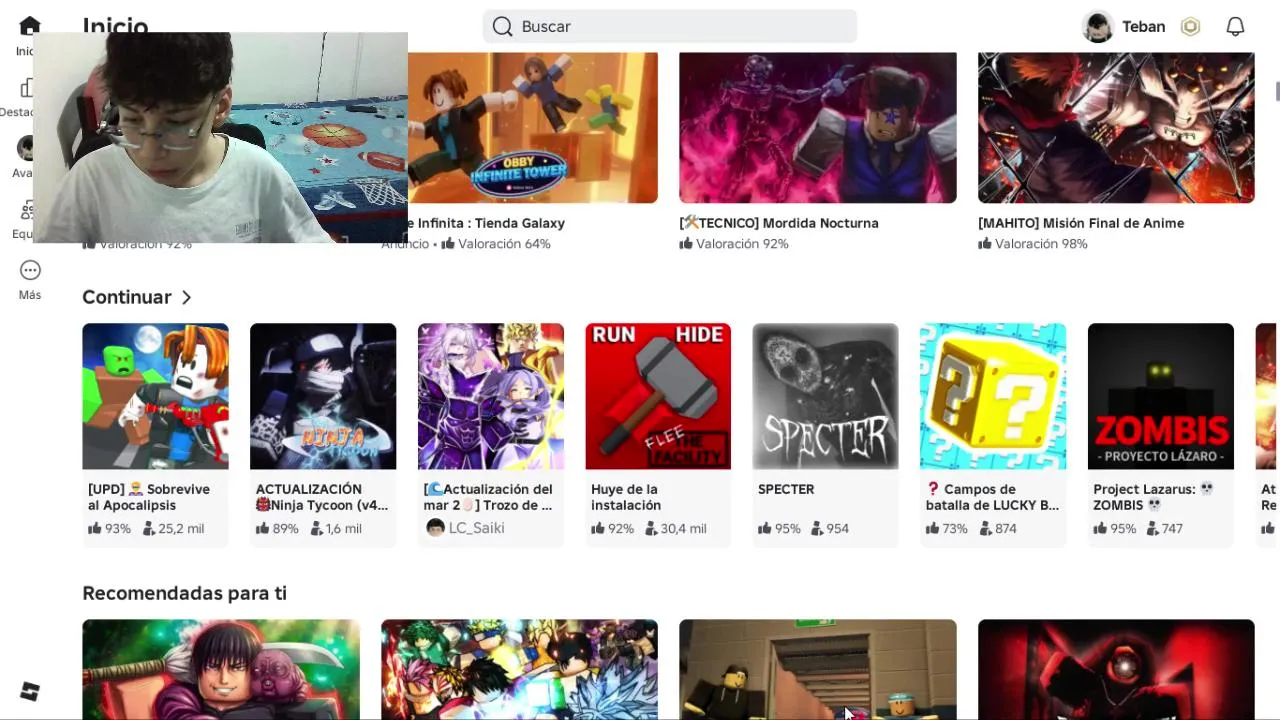Click the page vertical scrollbar

pyautogui.click(x=1277, y=90)
